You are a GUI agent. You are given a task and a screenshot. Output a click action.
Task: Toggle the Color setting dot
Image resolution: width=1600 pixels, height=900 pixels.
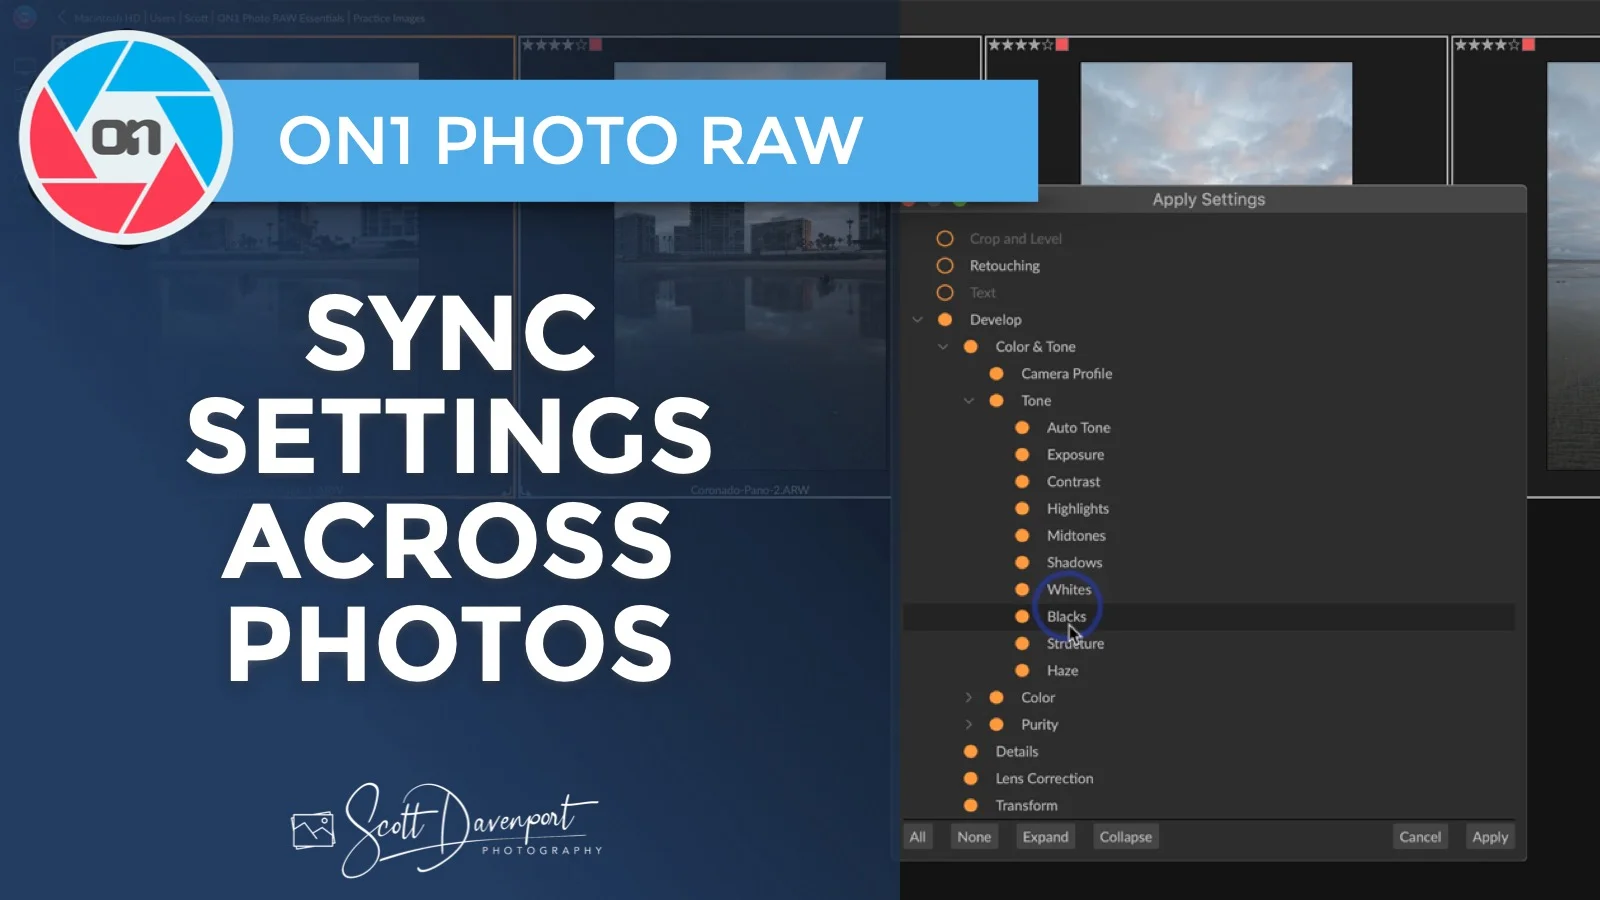pos(996,698)
